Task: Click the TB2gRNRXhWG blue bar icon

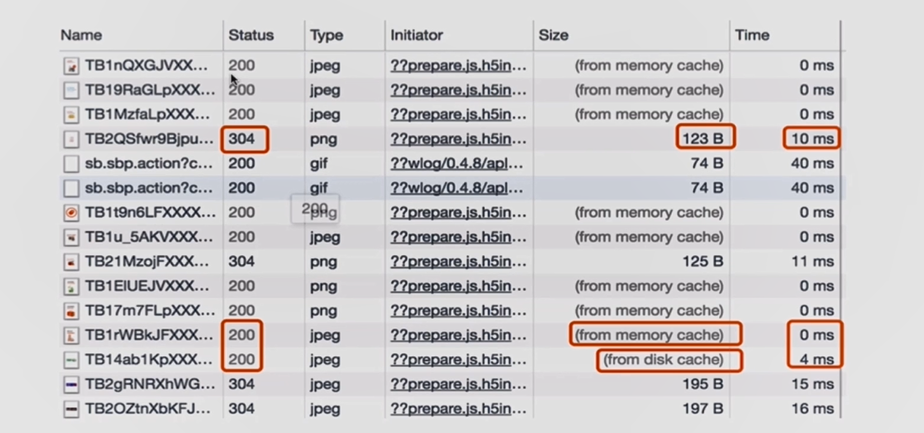Action: [x=71, y=384]
